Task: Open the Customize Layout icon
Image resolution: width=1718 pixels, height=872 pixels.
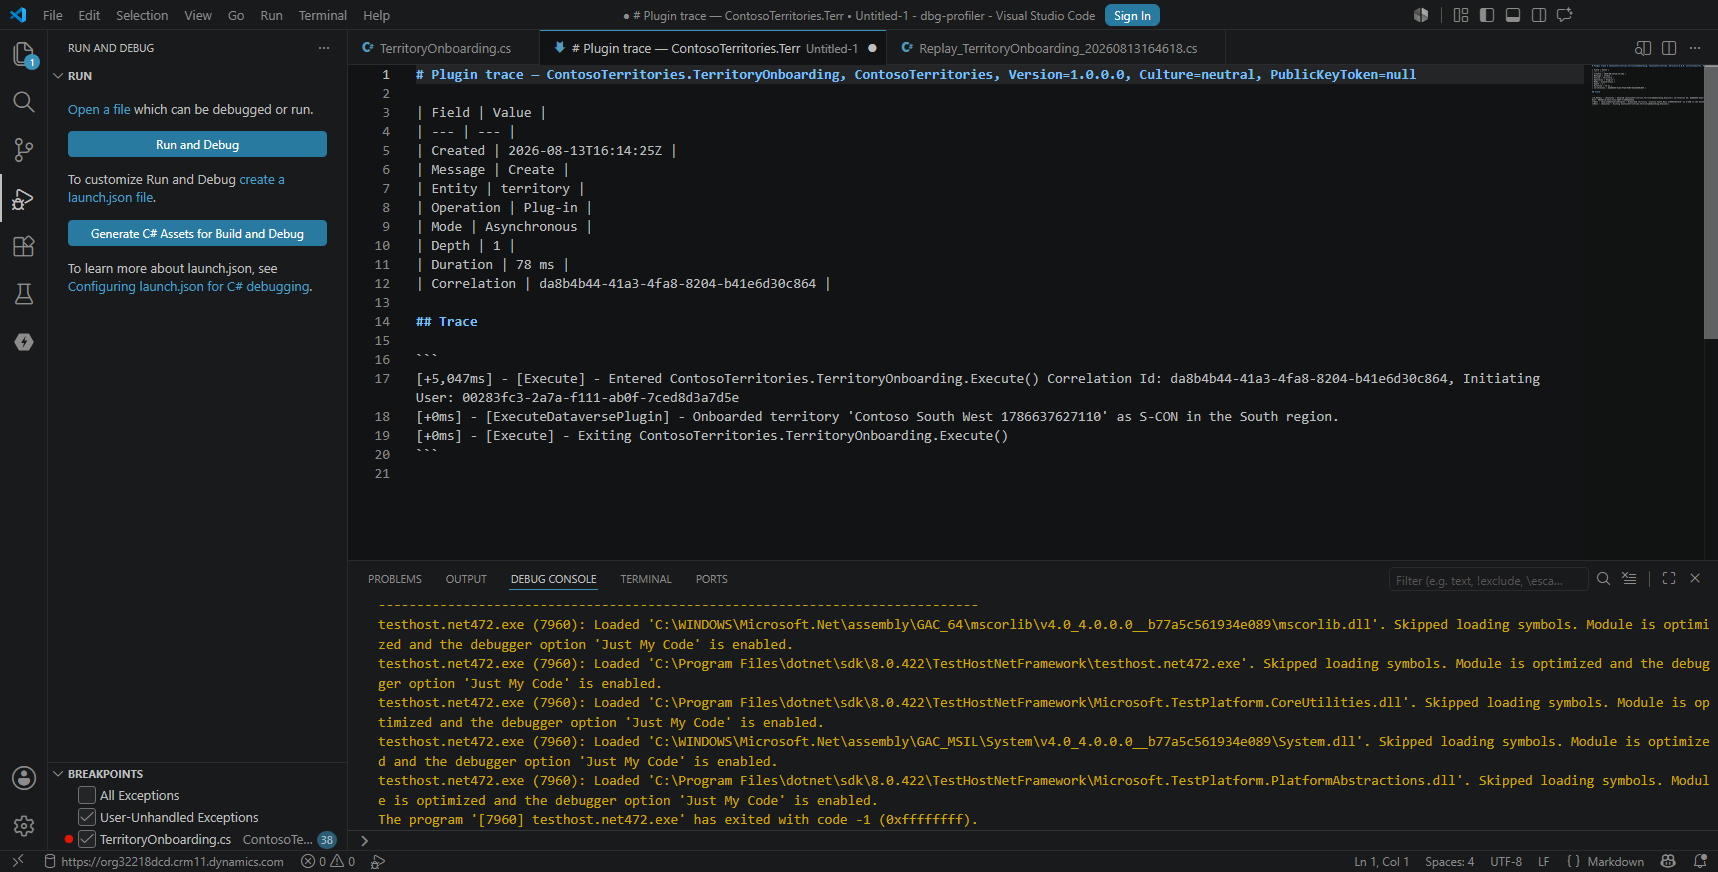Action: pyautogui.click(x=1461, y=15)
